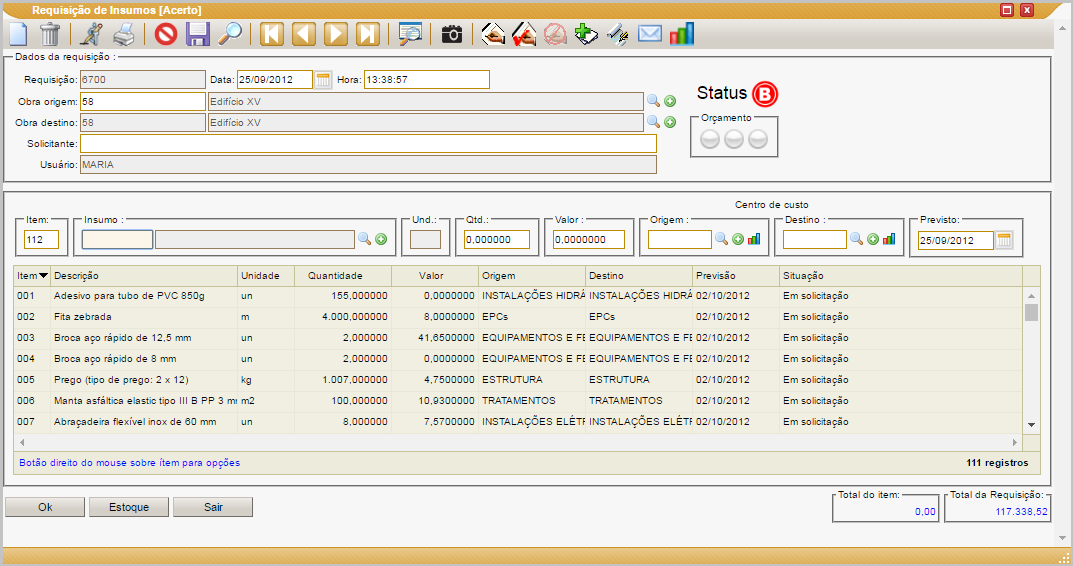The width and height of the screenshot is (1073, 566).
Task: Open the preview screen-with-magnifier icon
Action: pos(410,34)
